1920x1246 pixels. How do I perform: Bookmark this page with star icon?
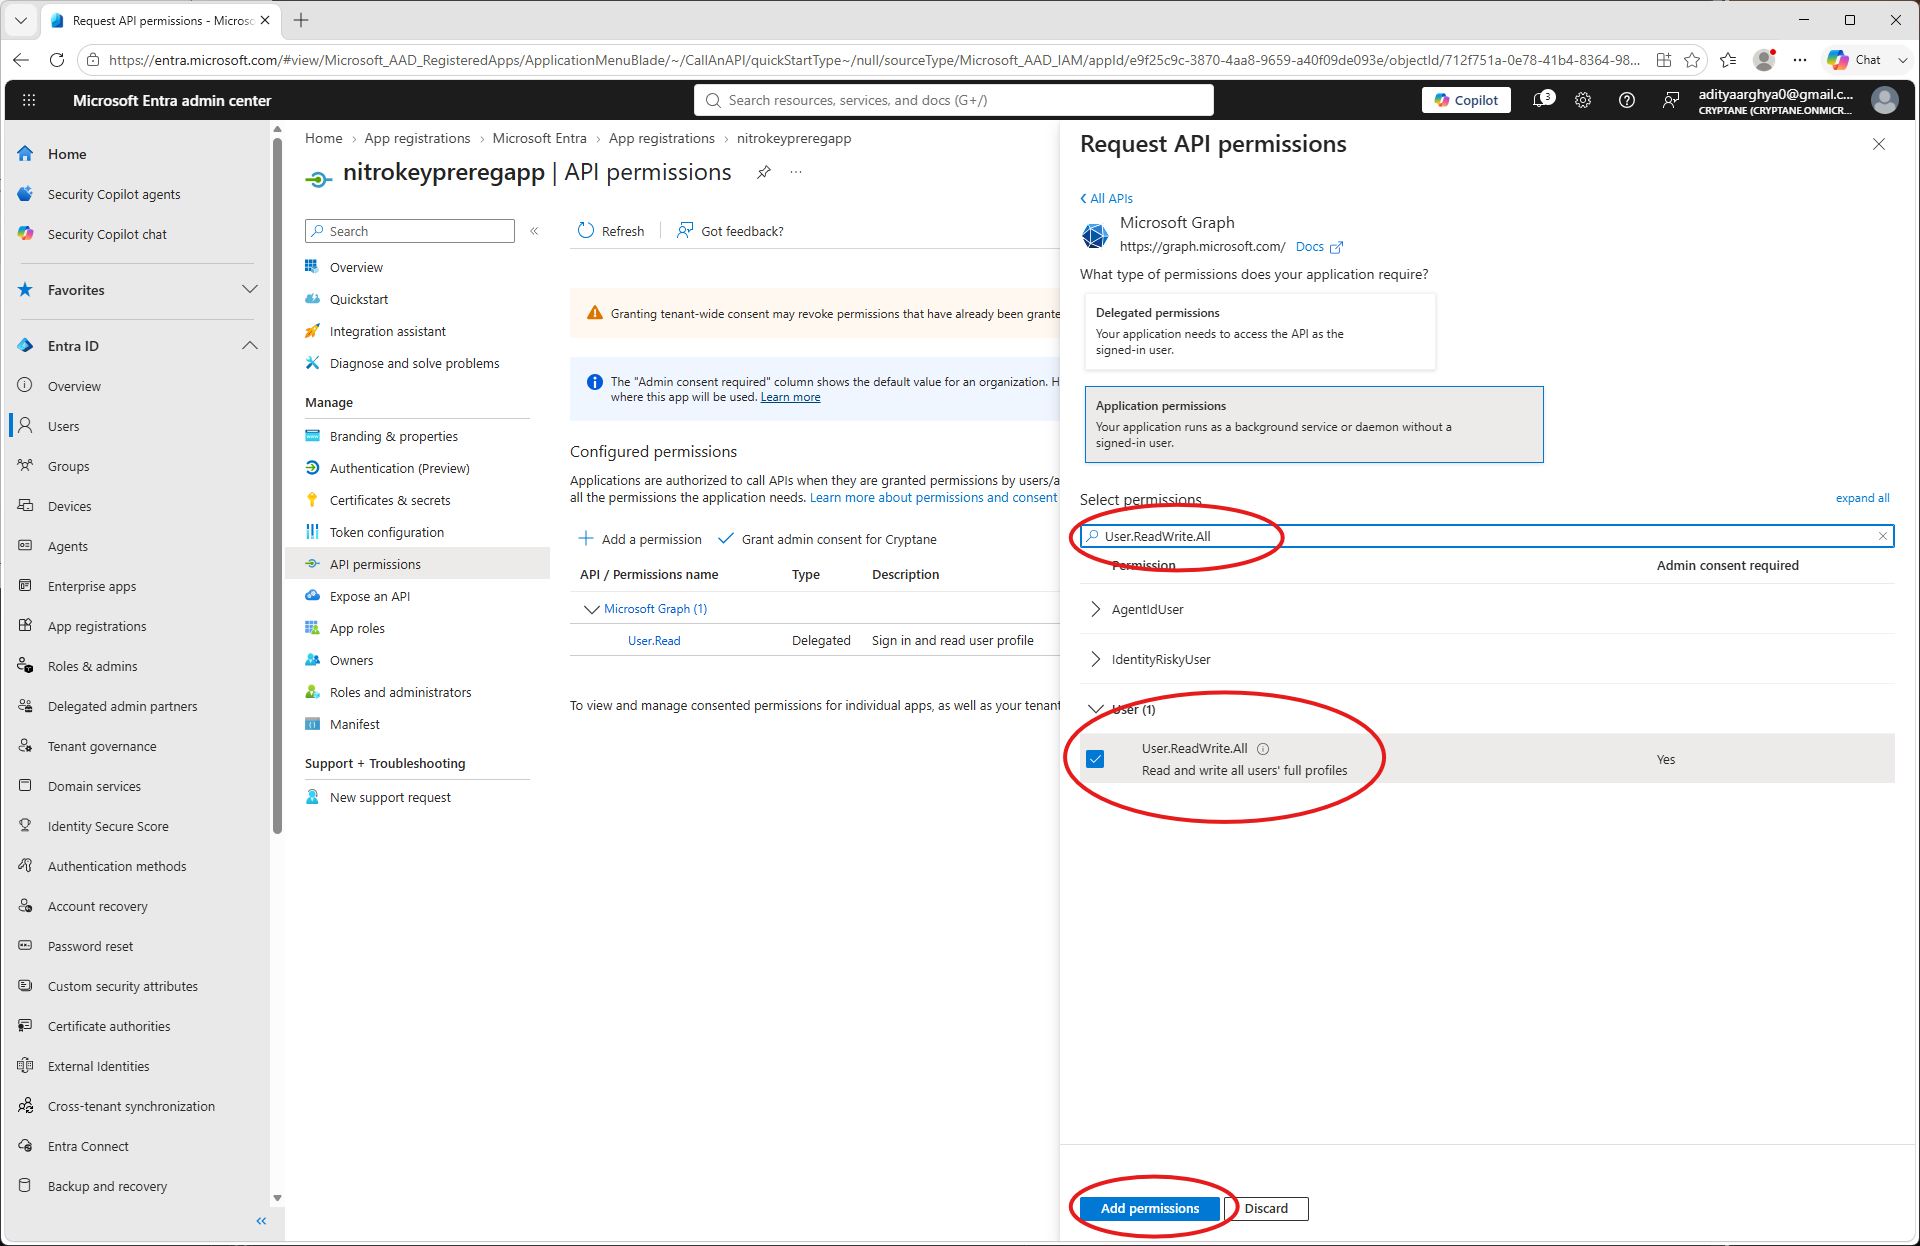tap(1692, 60)
